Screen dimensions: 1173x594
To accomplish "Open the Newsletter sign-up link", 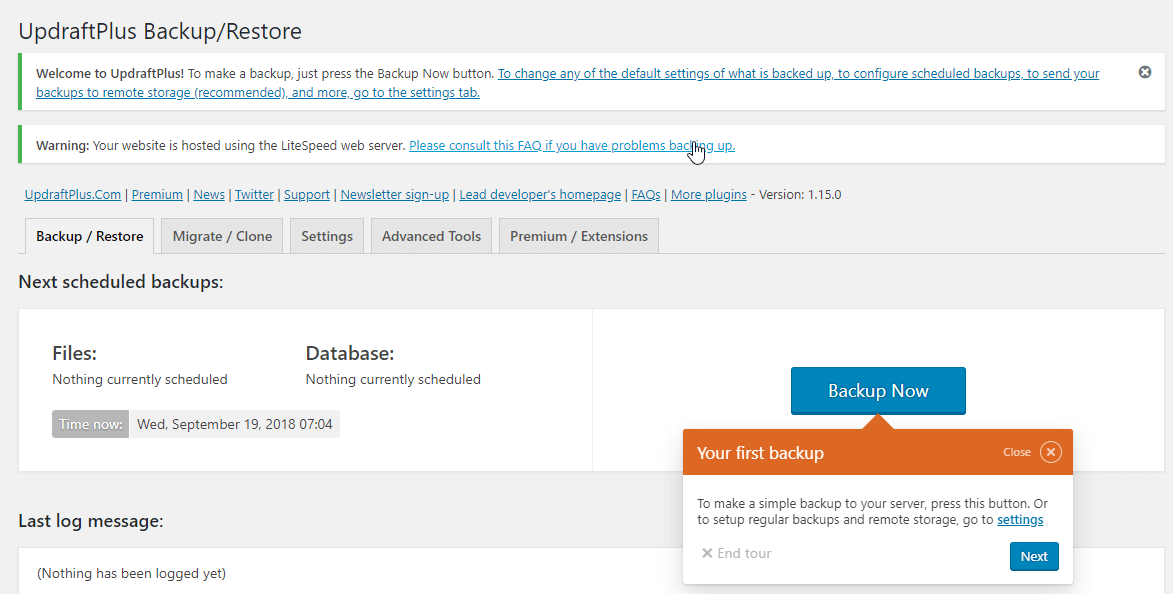I will (394, 194).
